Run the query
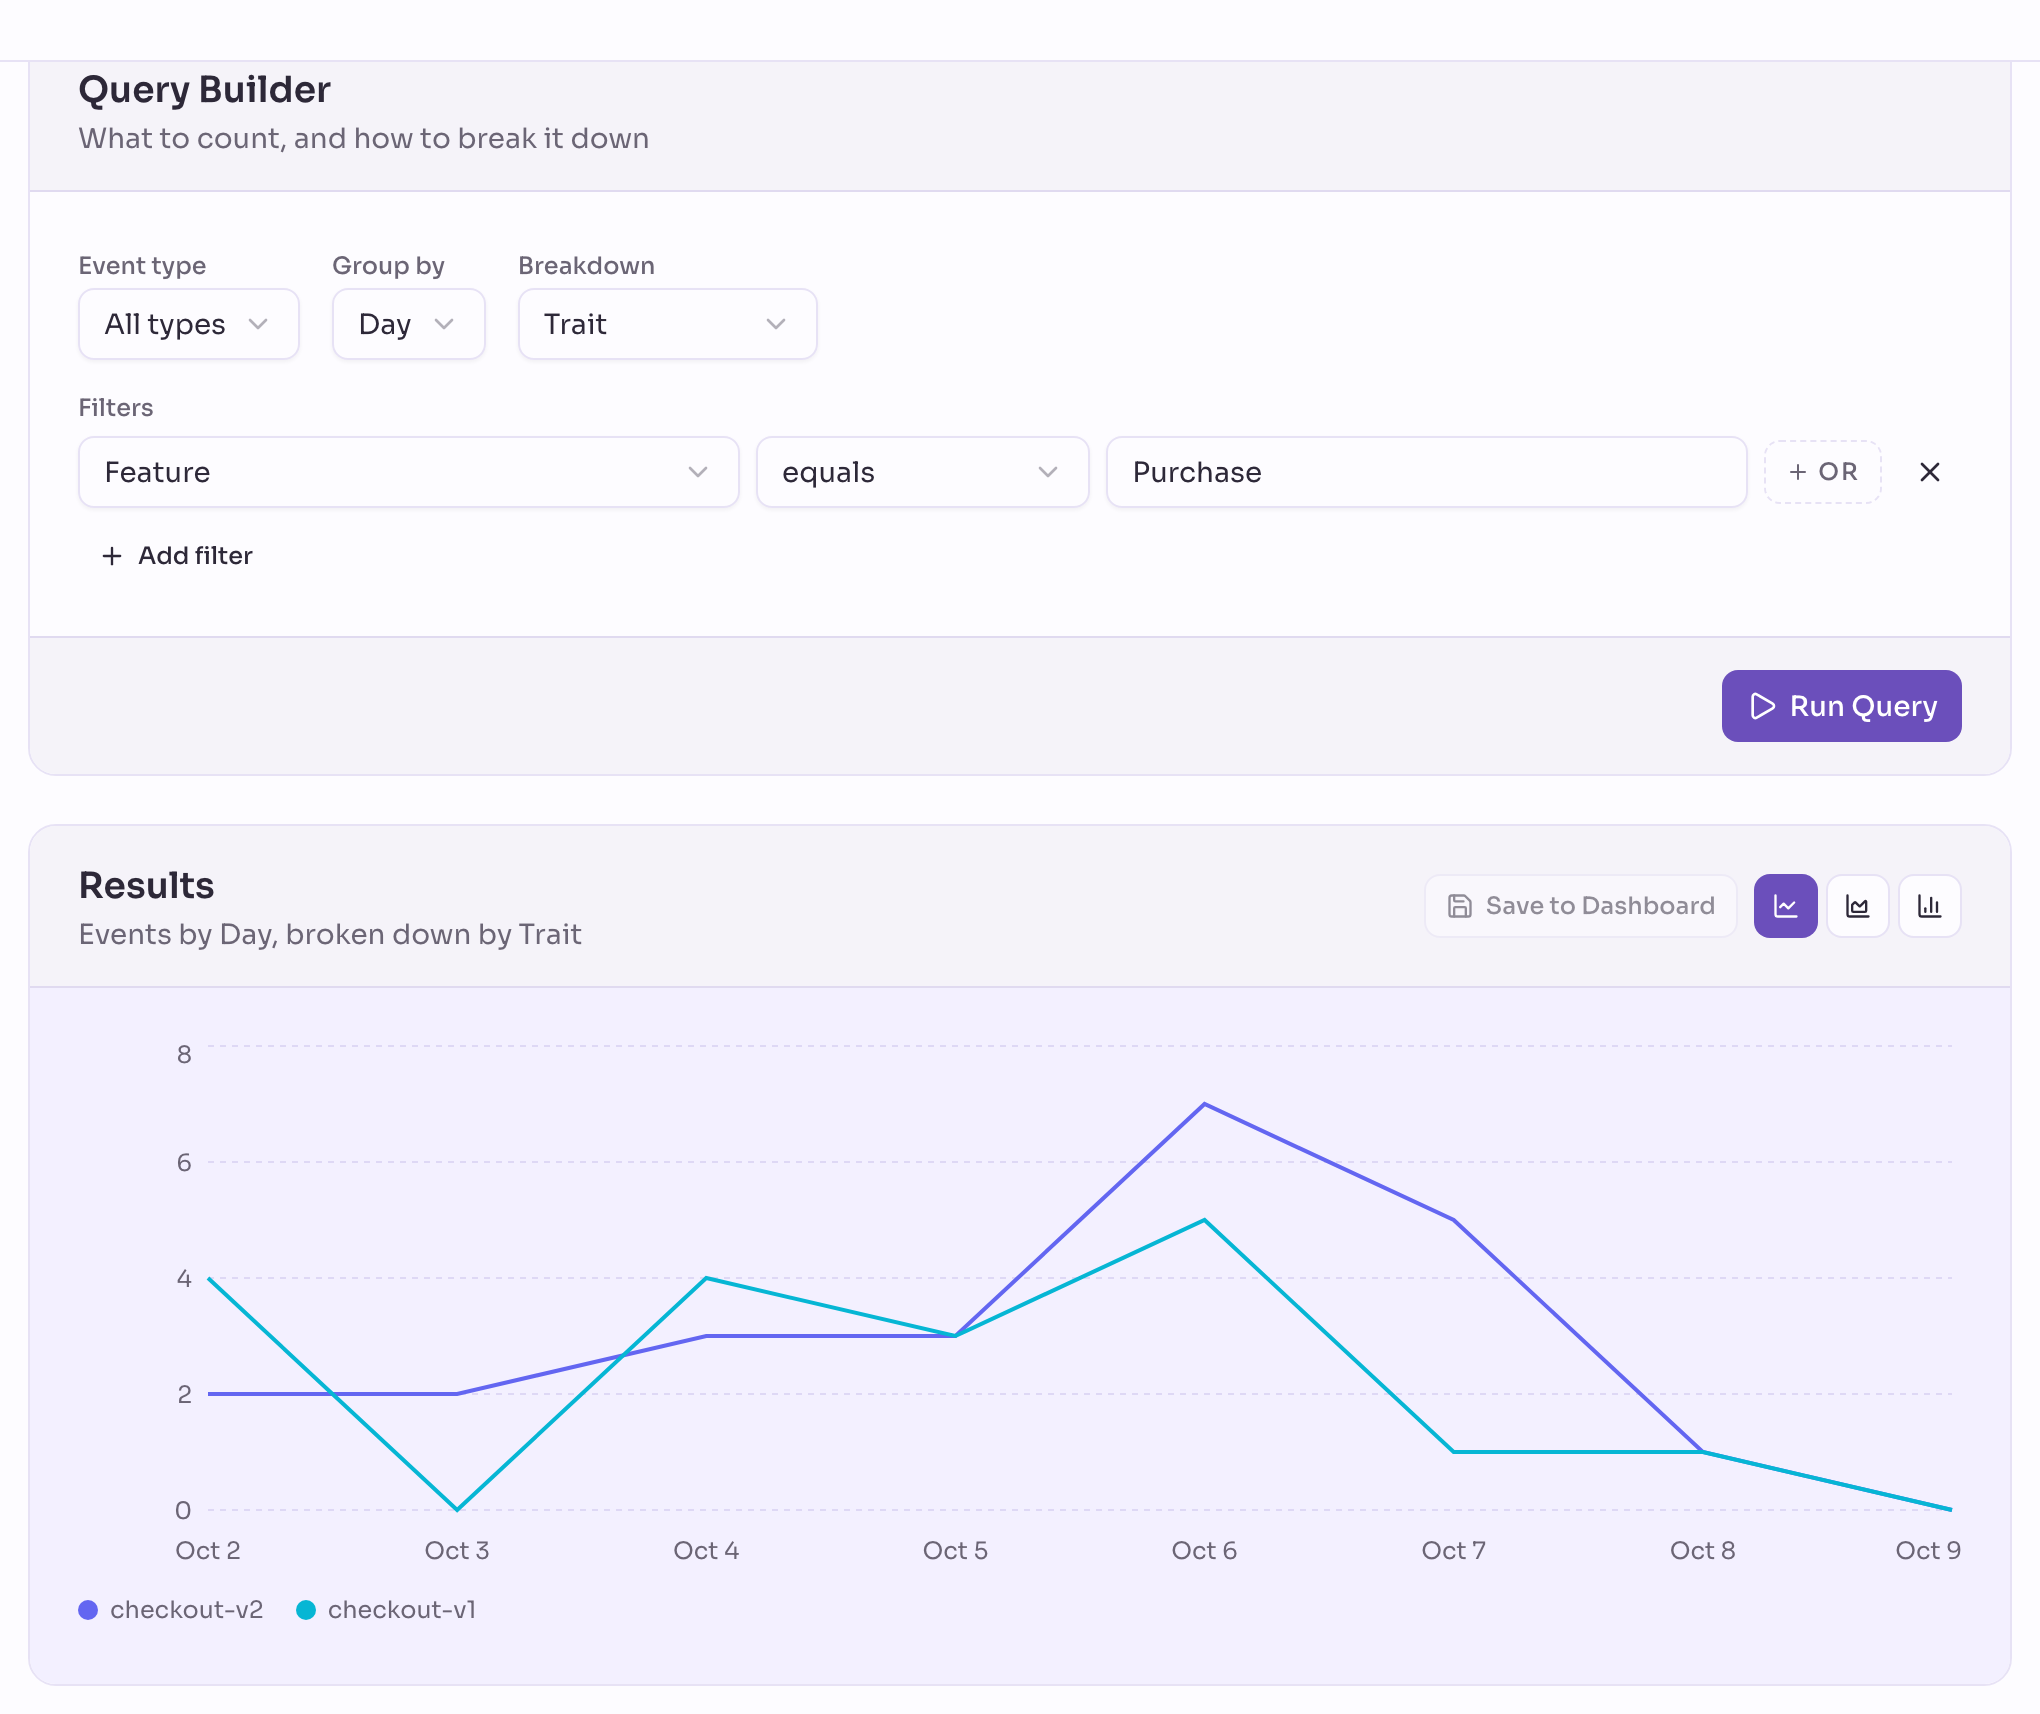This screenshot has height=1714, width=2040. point(1841,706)
